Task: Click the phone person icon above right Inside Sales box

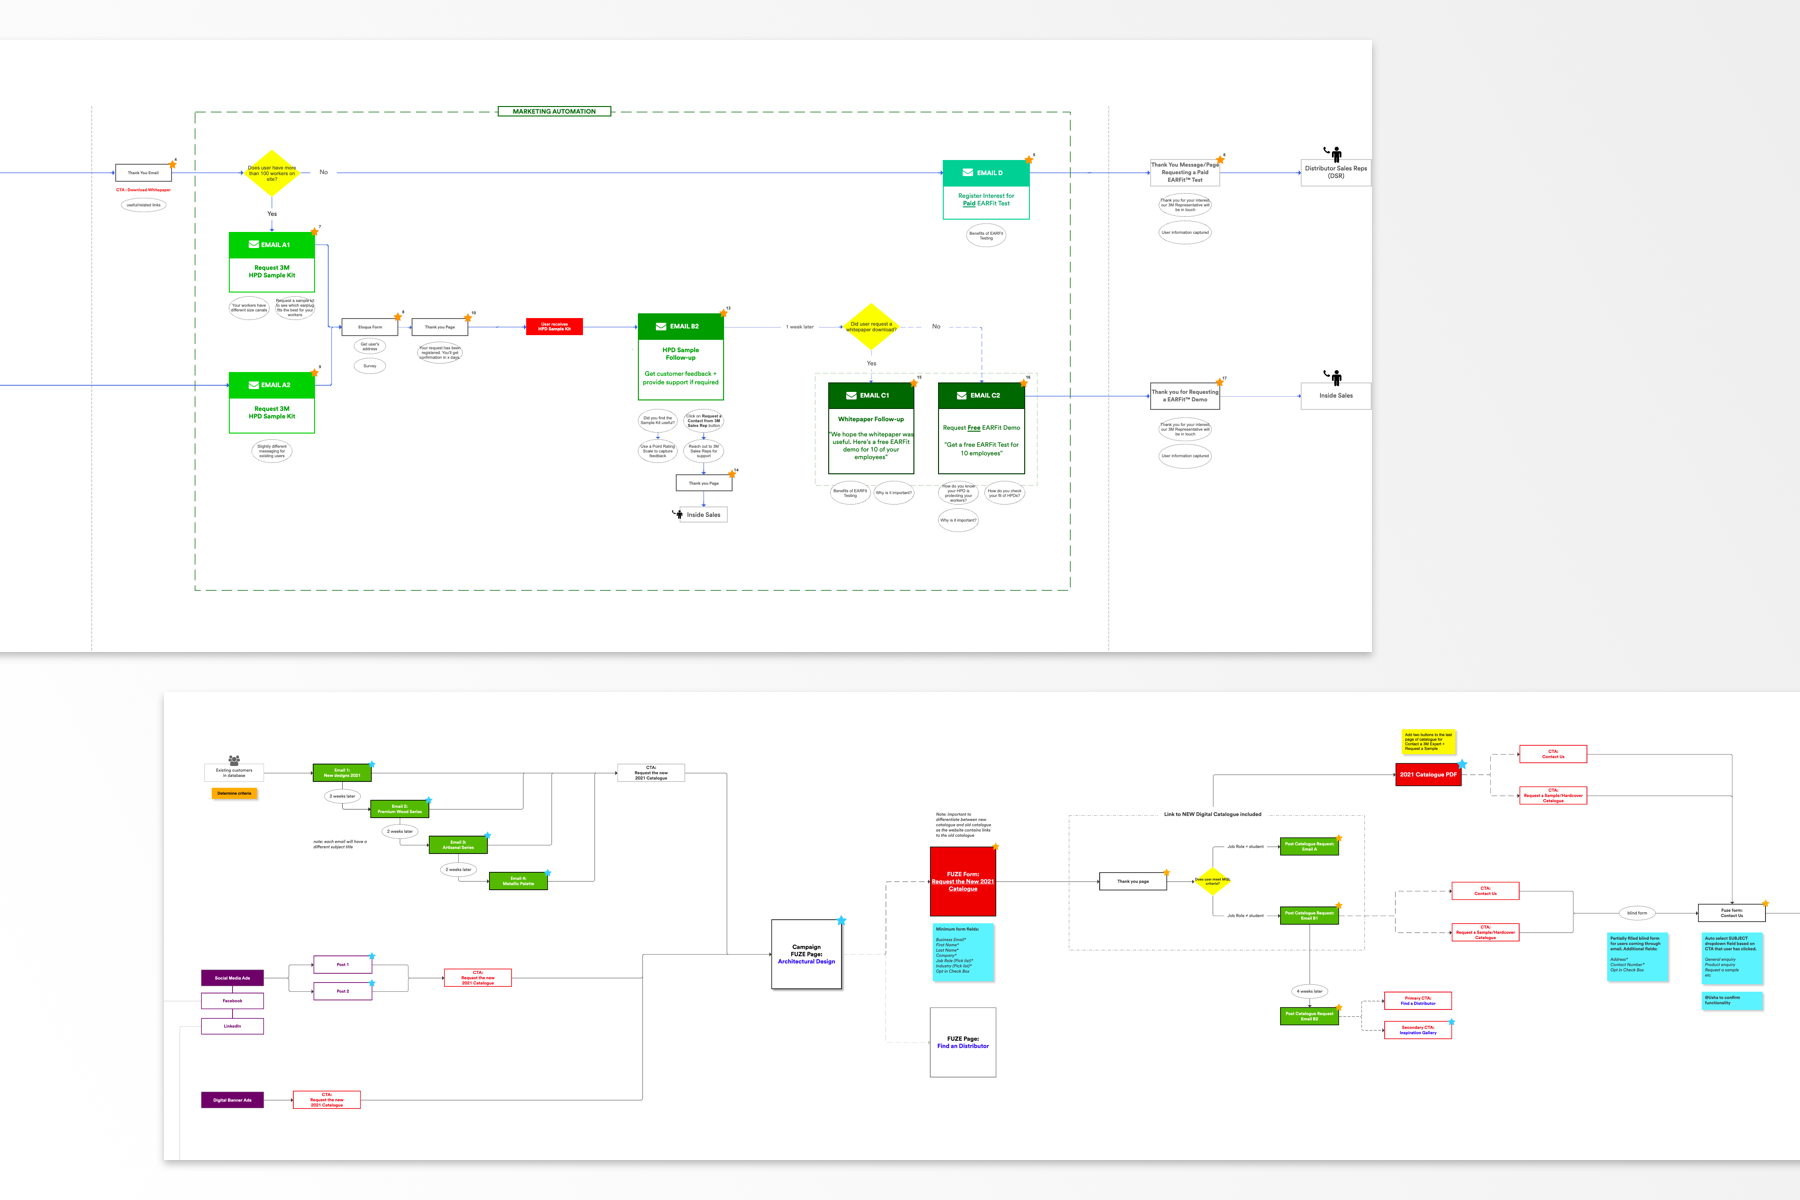Action: [x=1333, y=376]
